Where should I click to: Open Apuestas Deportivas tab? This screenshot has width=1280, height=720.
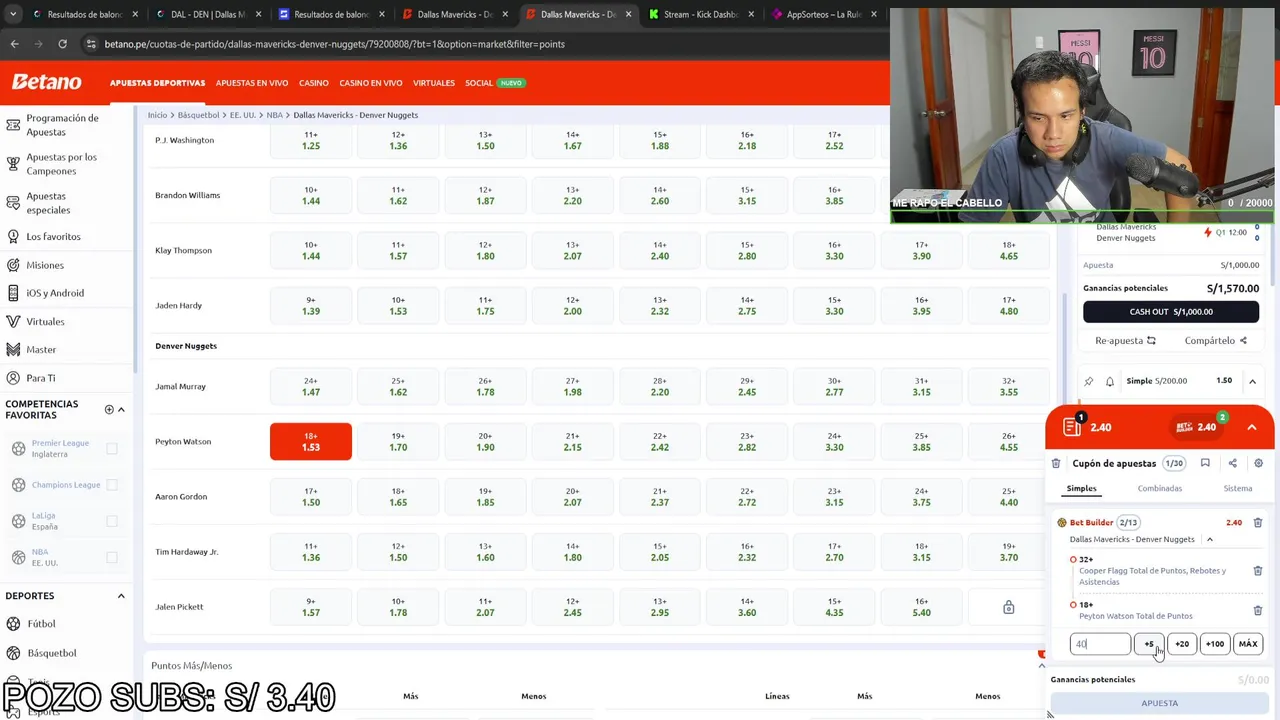coord(157,83)
